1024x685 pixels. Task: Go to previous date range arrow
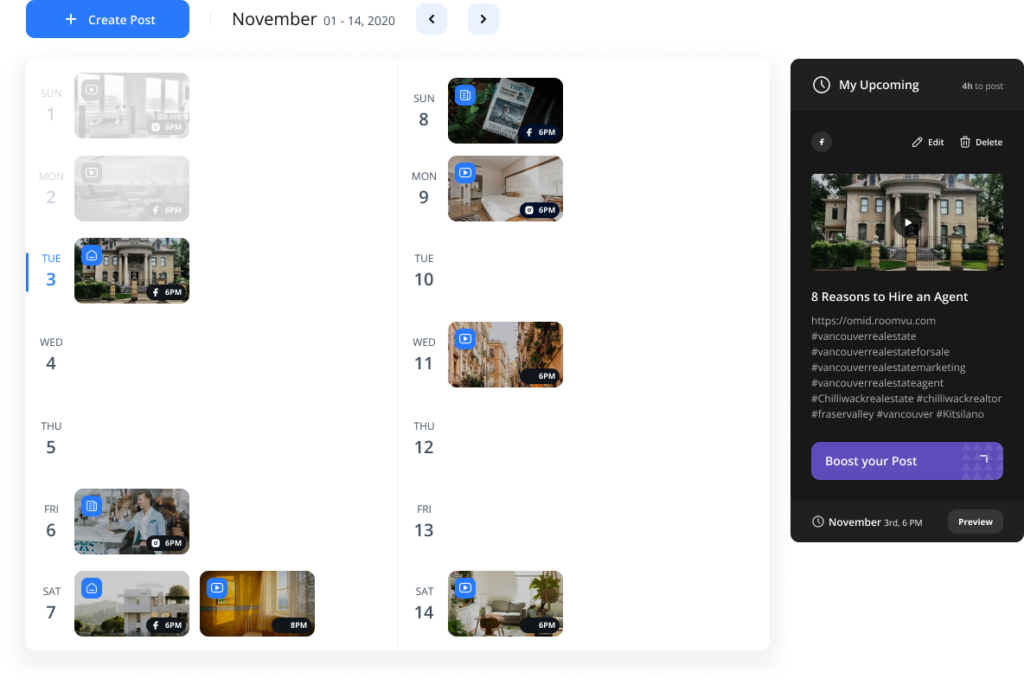431,19
